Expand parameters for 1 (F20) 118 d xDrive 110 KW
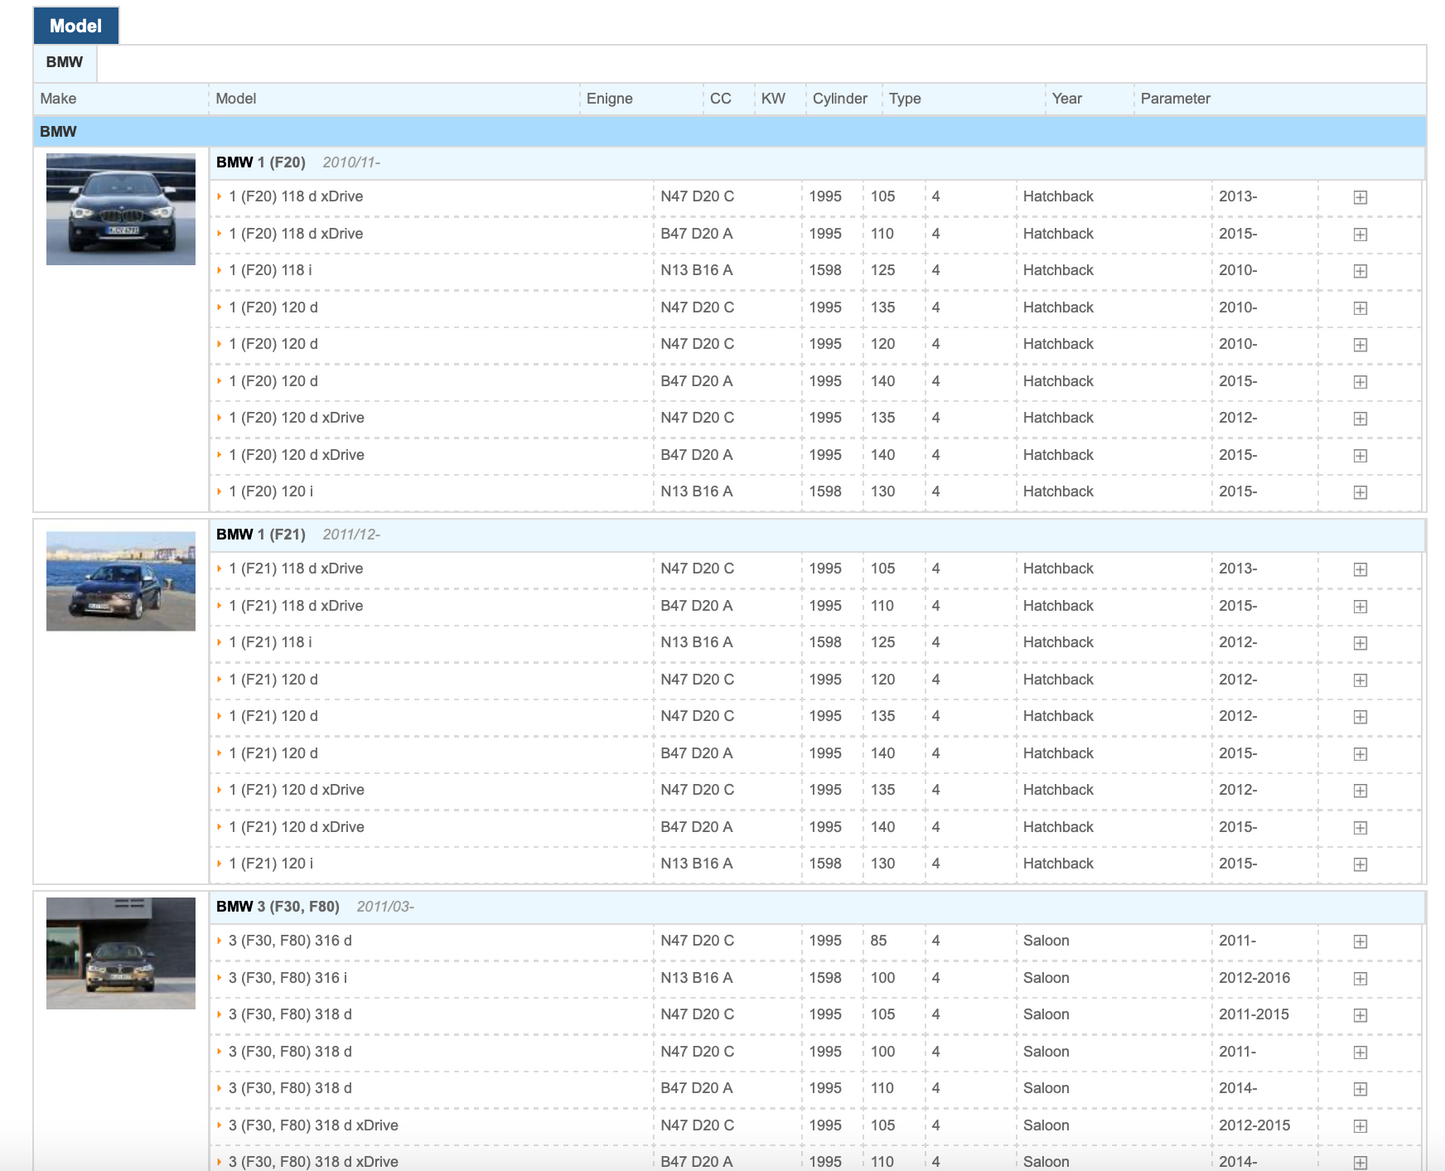The width and height of the screenshot is (1445, 1171). coord(1360,234)
